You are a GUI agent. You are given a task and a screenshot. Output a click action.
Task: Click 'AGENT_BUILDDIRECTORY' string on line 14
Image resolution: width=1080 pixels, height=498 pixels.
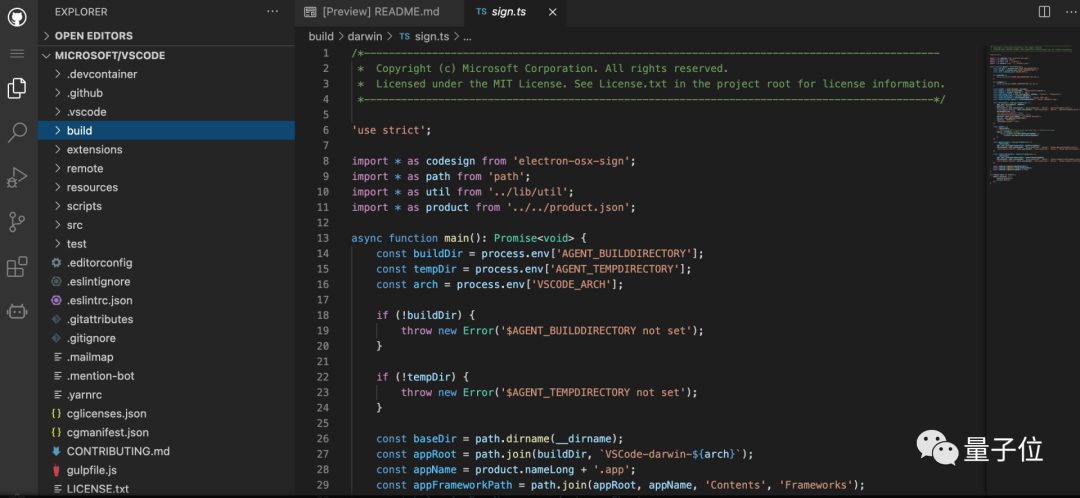(625, 253)
